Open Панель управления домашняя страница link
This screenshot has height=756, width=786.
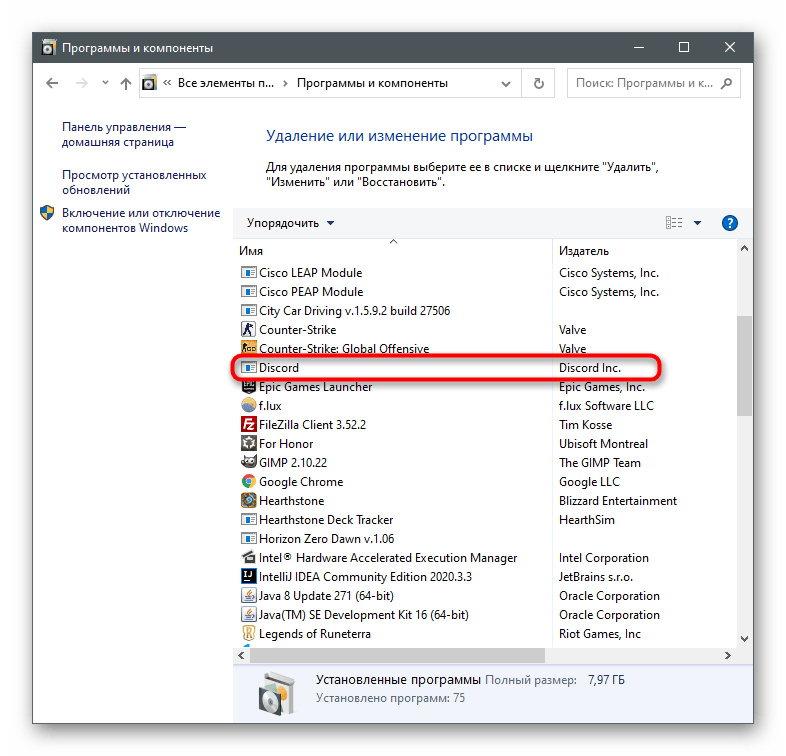124,134
